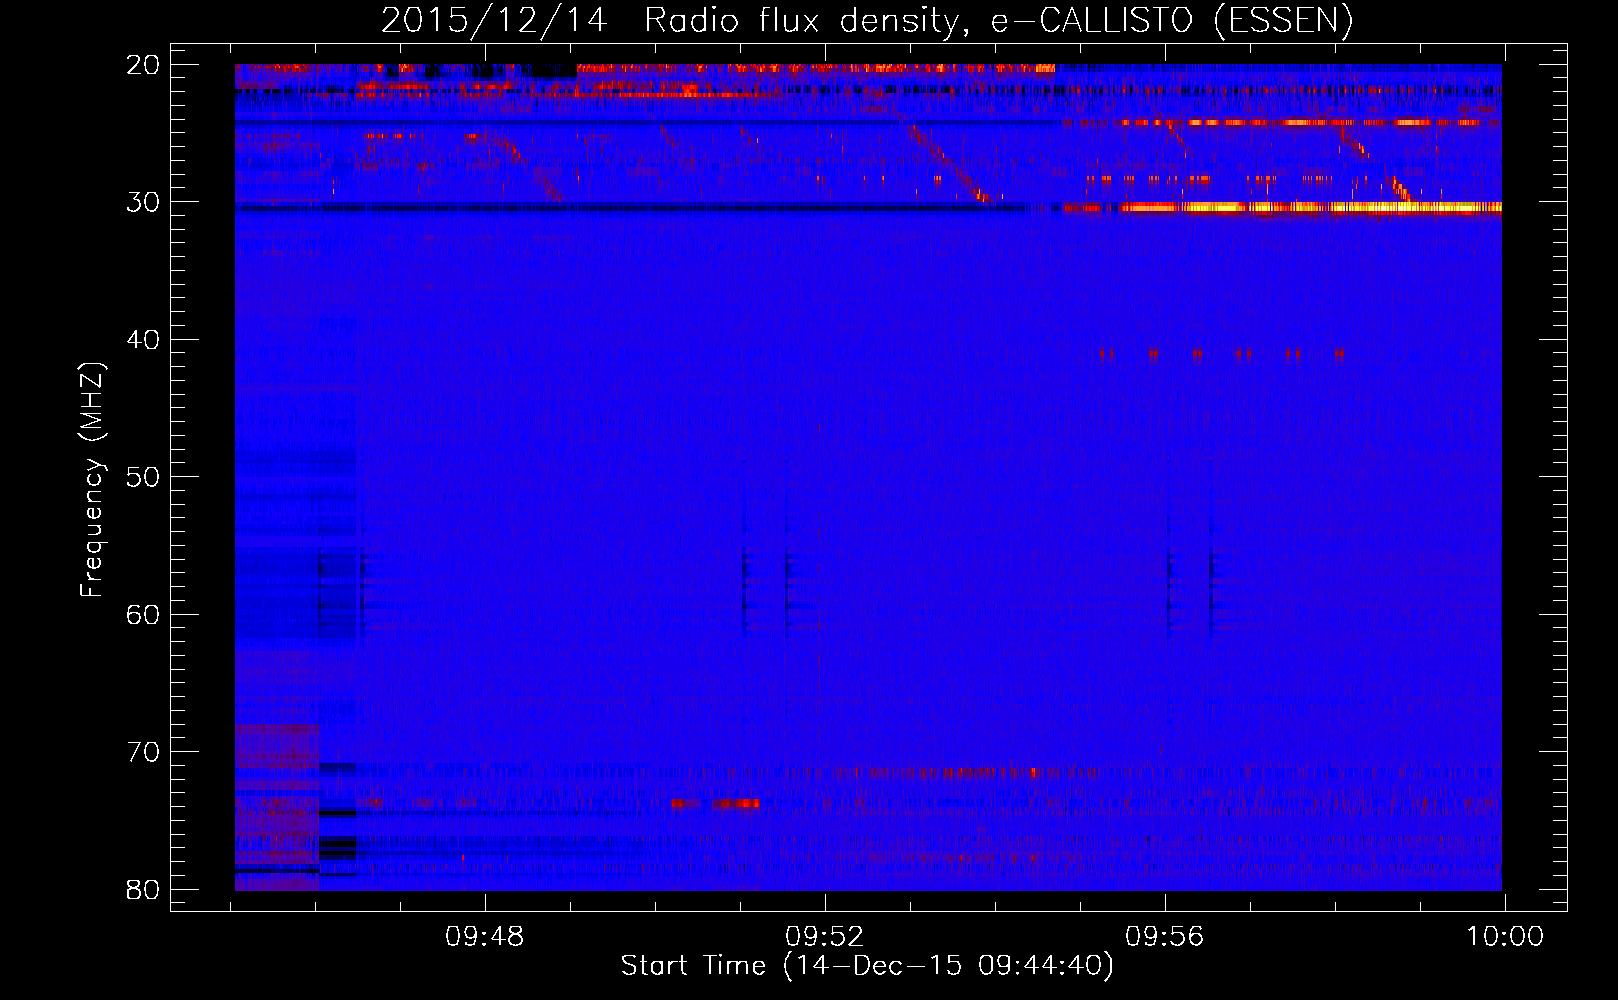Click the plot title '2015/12/14 Radio flux density'
The height and width of the screenshot is (1000, 1618).
click(669, 20)
